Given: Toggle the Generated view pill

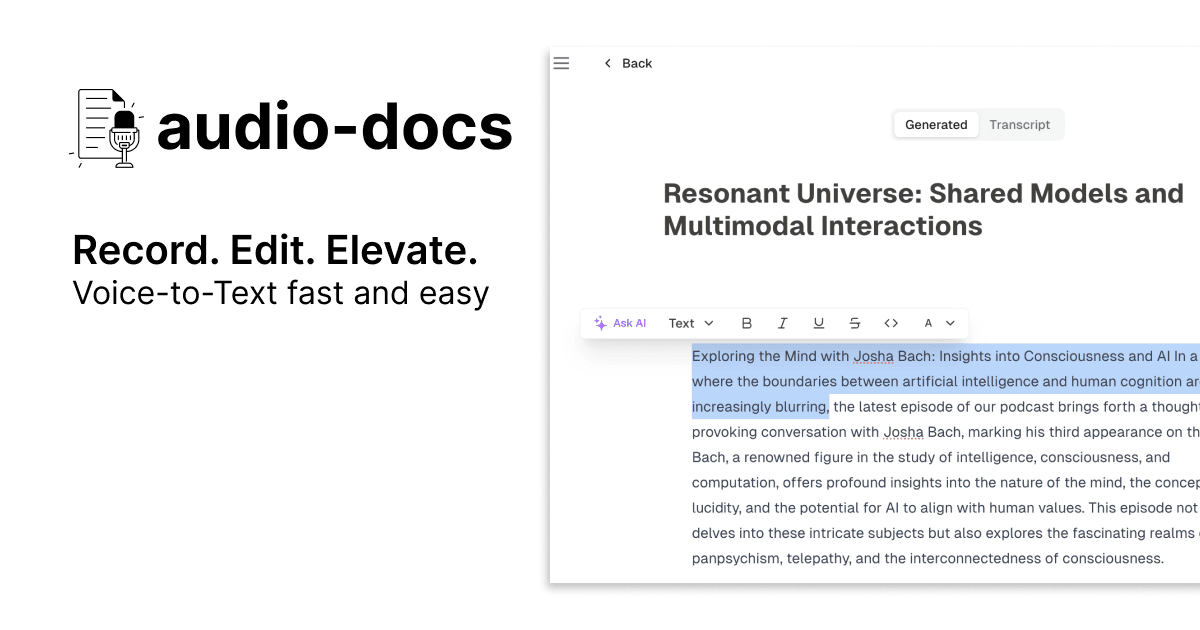Looking at the screenshot, I should point(936,124).
